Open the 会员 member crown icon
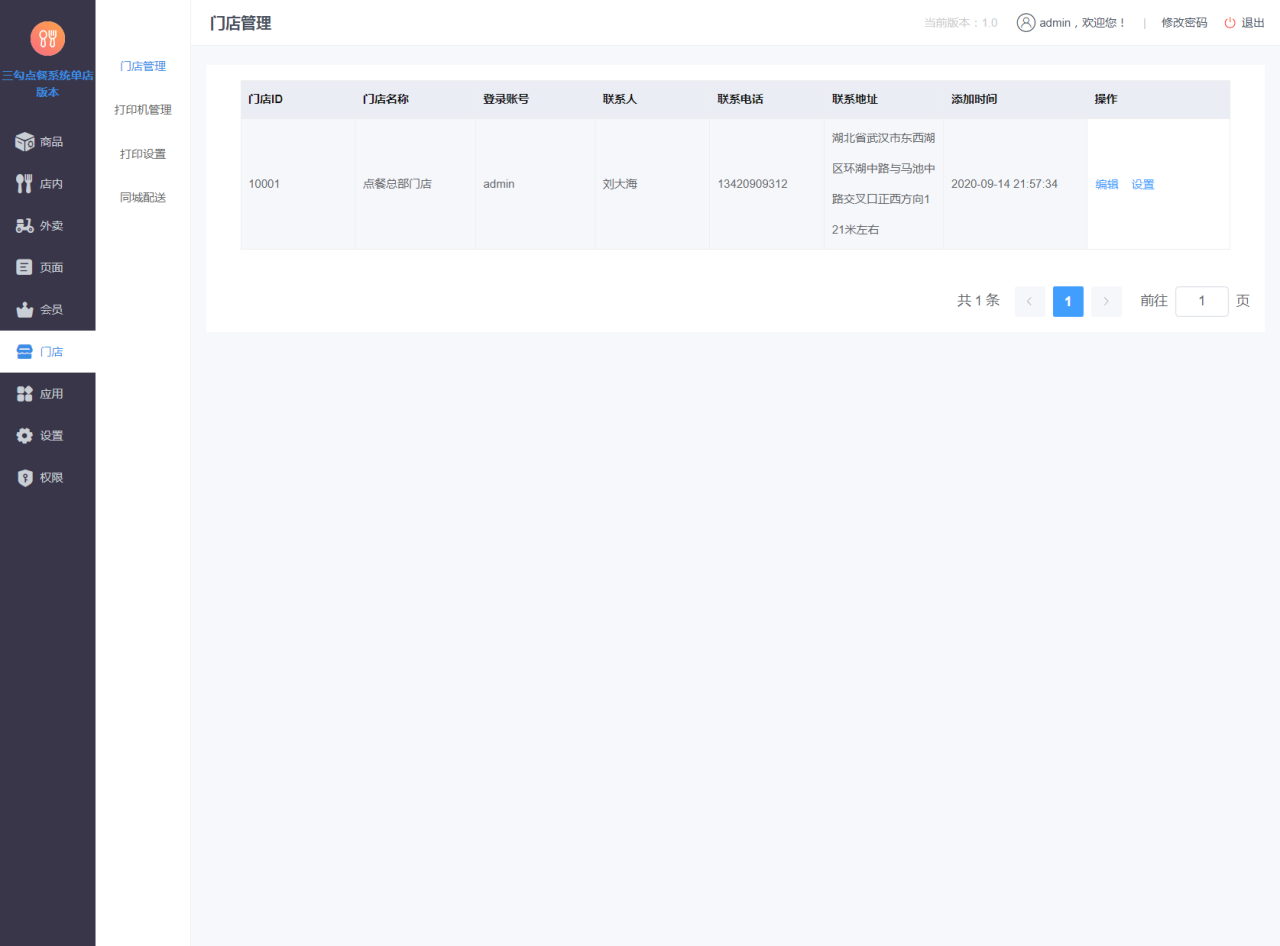 pyautogui.click(x=25, y=310)
